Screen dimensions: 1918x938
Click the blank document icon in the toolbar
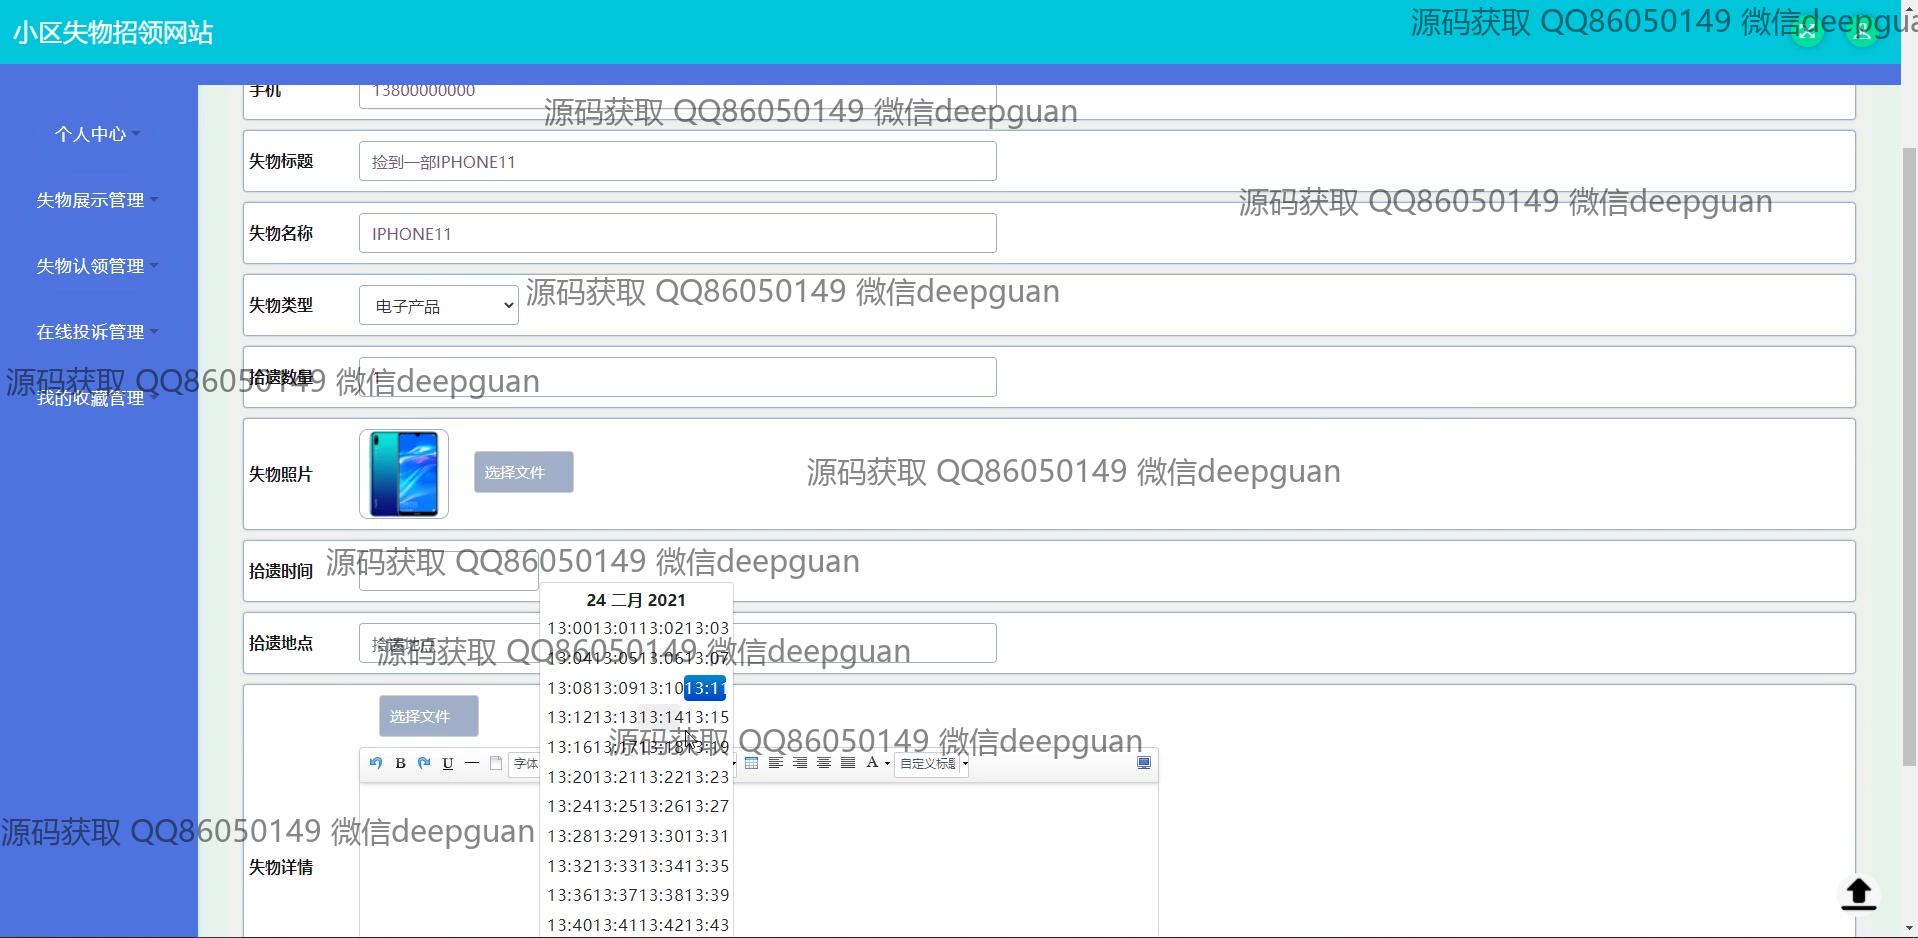coord(496,763)
